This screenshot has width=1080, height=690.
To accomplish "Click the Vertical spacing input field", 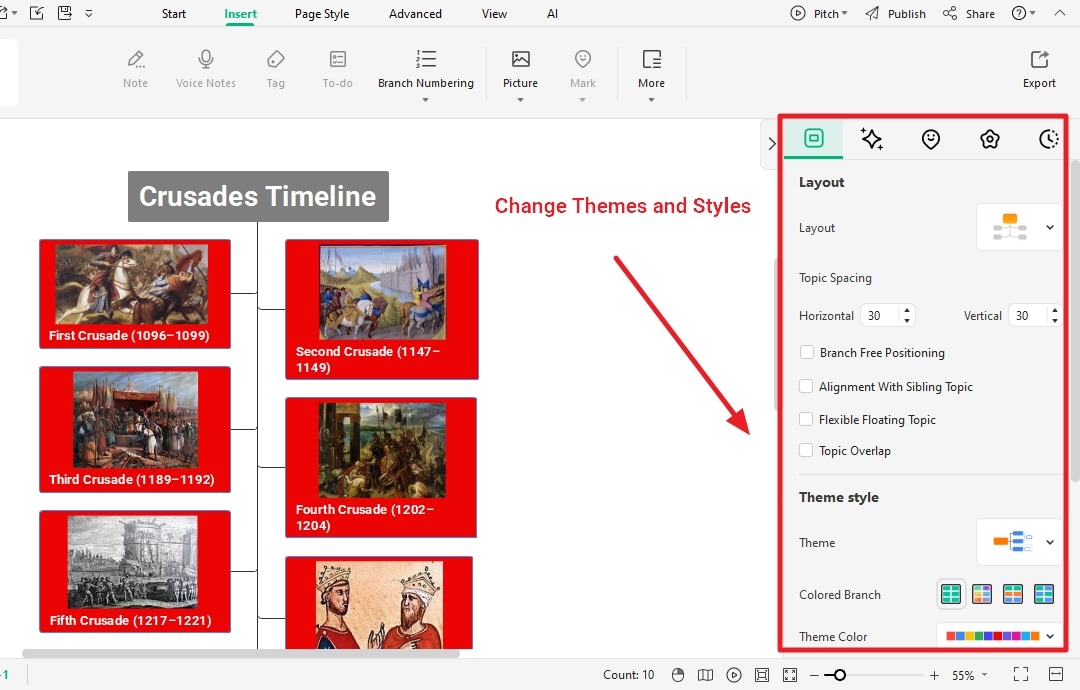I will [1028, 315].
